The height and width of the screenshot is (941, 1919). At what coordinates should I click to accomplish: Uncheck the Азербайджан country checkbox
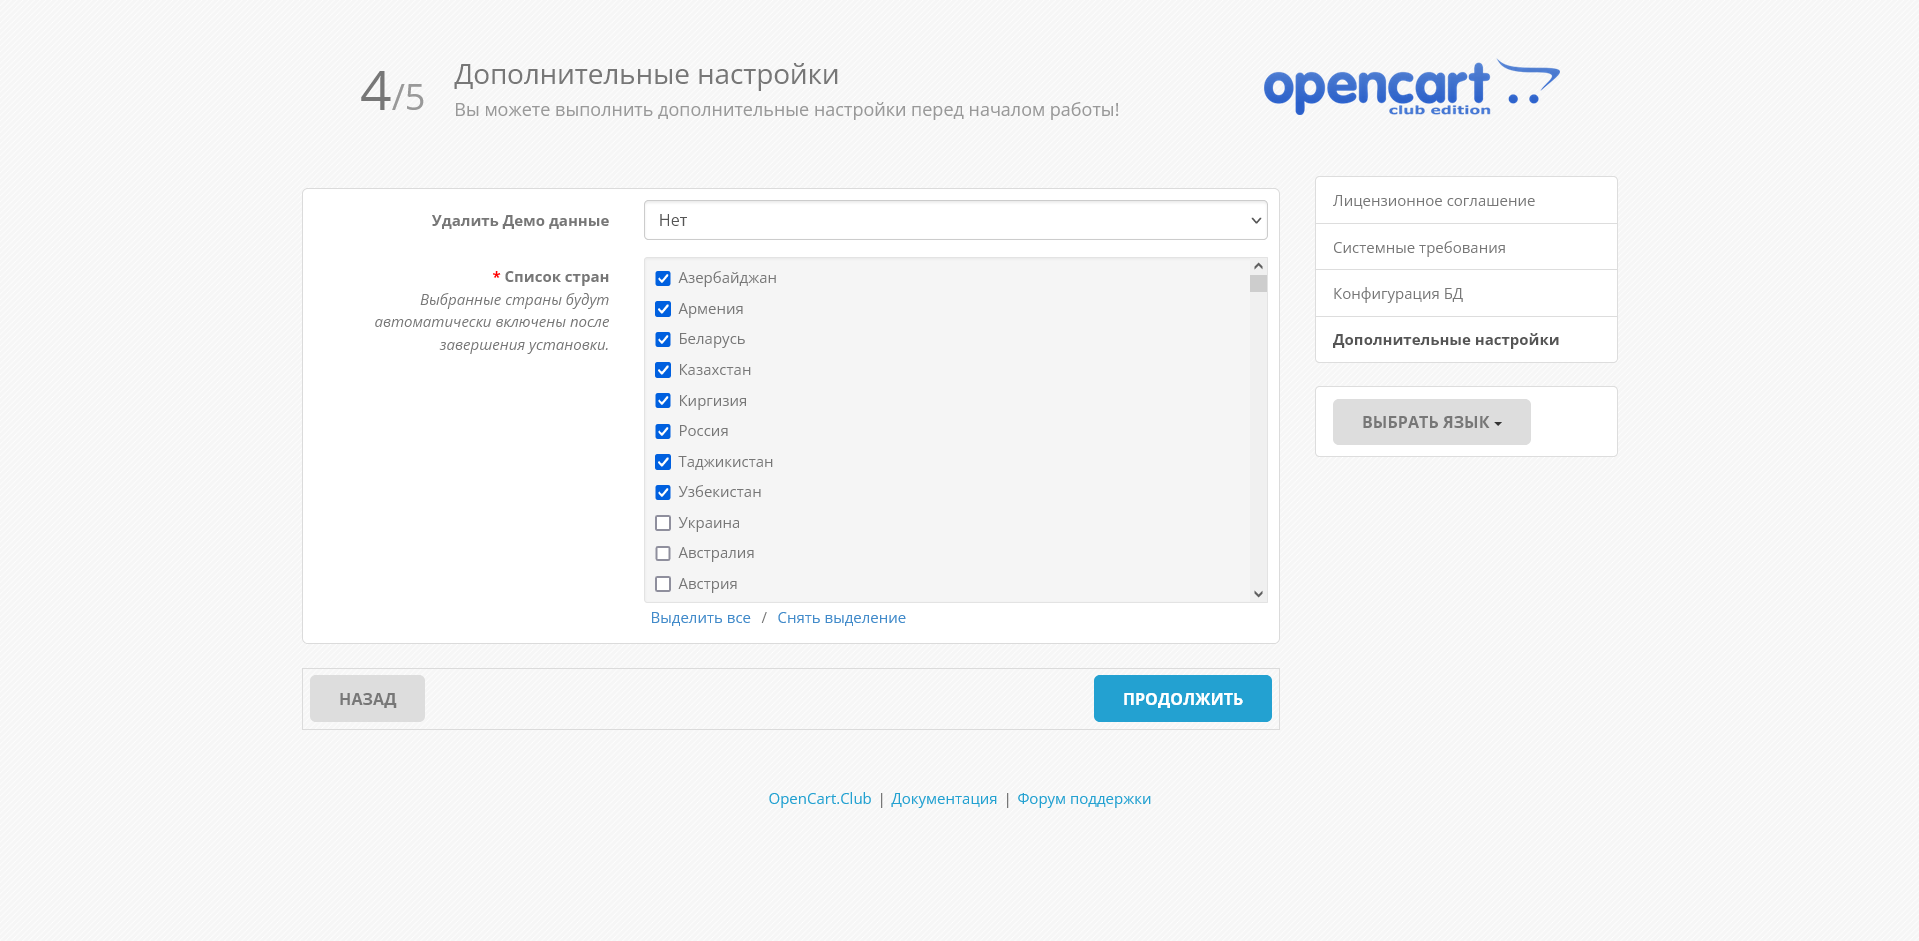point(663,278)
